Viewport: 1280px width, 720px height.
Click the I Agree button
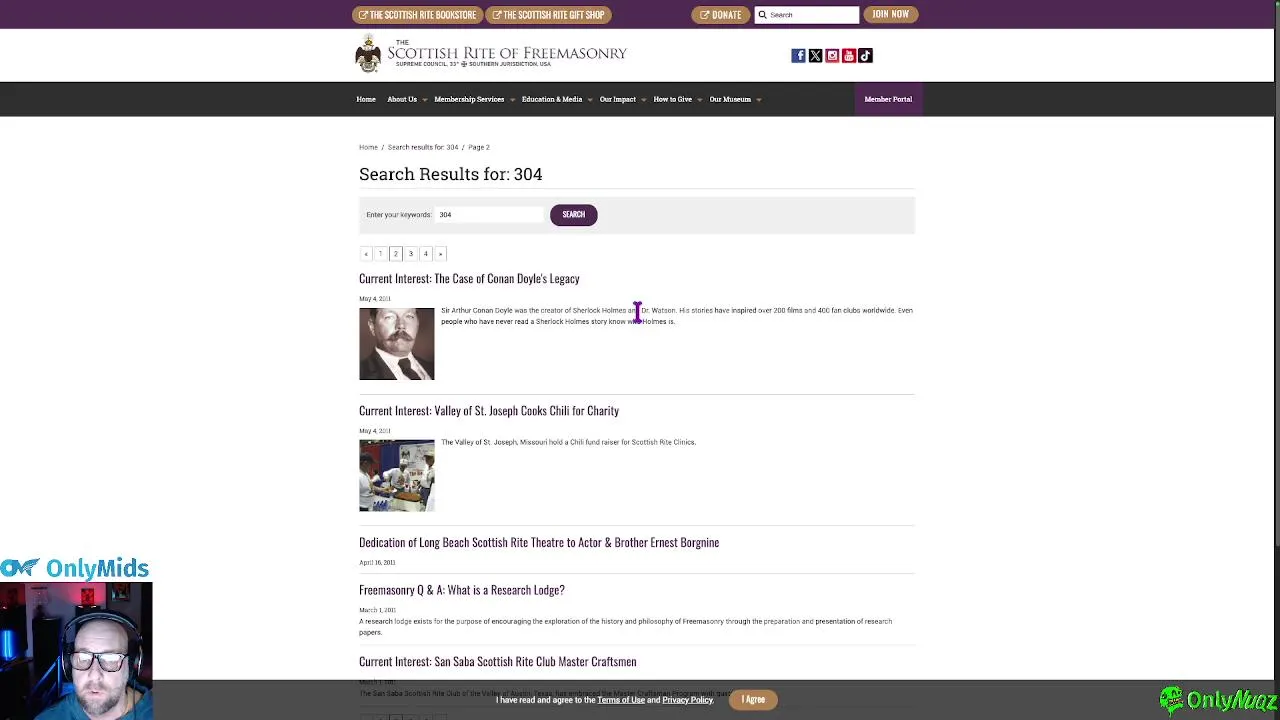pos(753,700)
